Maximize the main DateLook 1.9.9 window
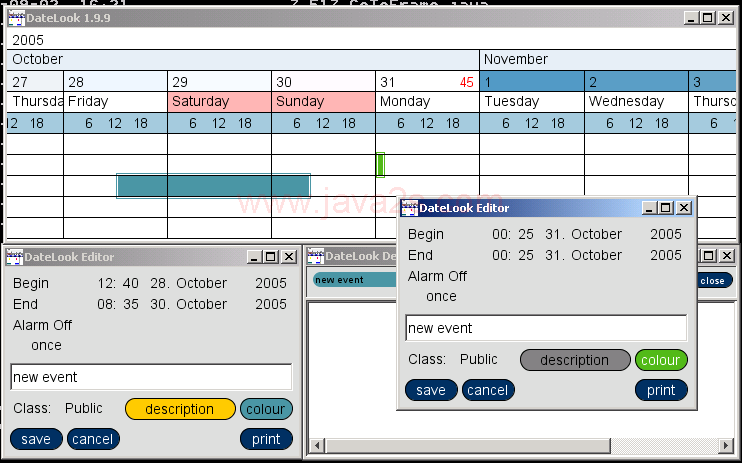The width and height of the screenshot is (742, 463). tap(708, 18)
